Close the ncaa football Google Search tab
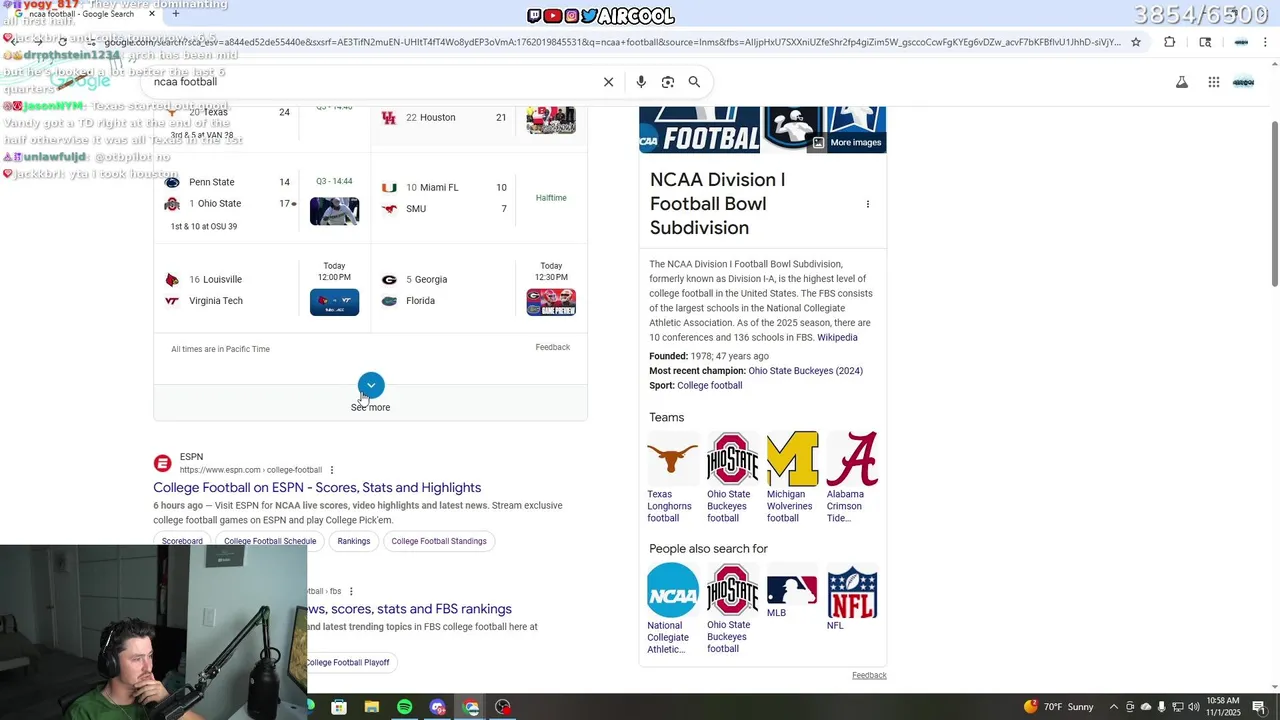 coord(152,14)
